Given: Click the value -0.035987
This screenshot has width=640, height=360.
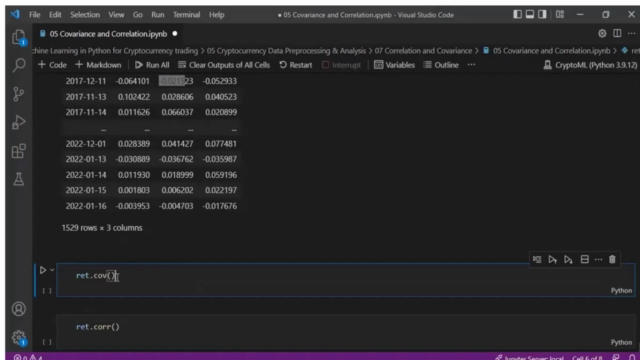Looking at the screenshot, I should (220, 159).
